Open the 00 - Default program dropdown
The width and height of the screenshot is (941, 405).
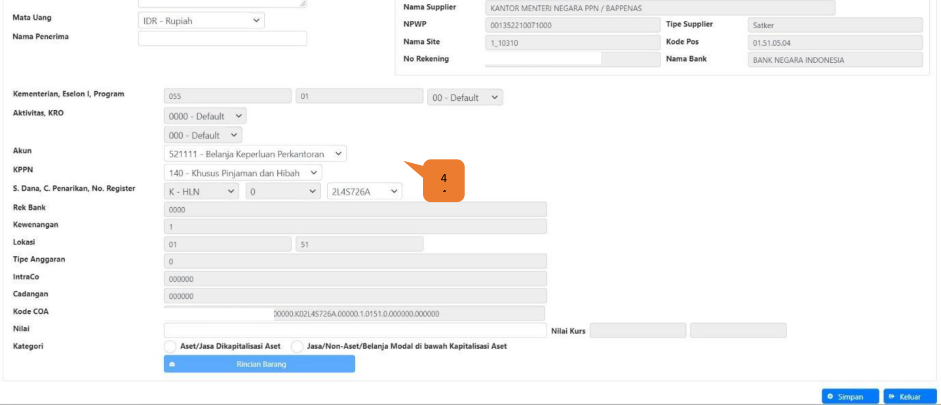tap(465, 97)
